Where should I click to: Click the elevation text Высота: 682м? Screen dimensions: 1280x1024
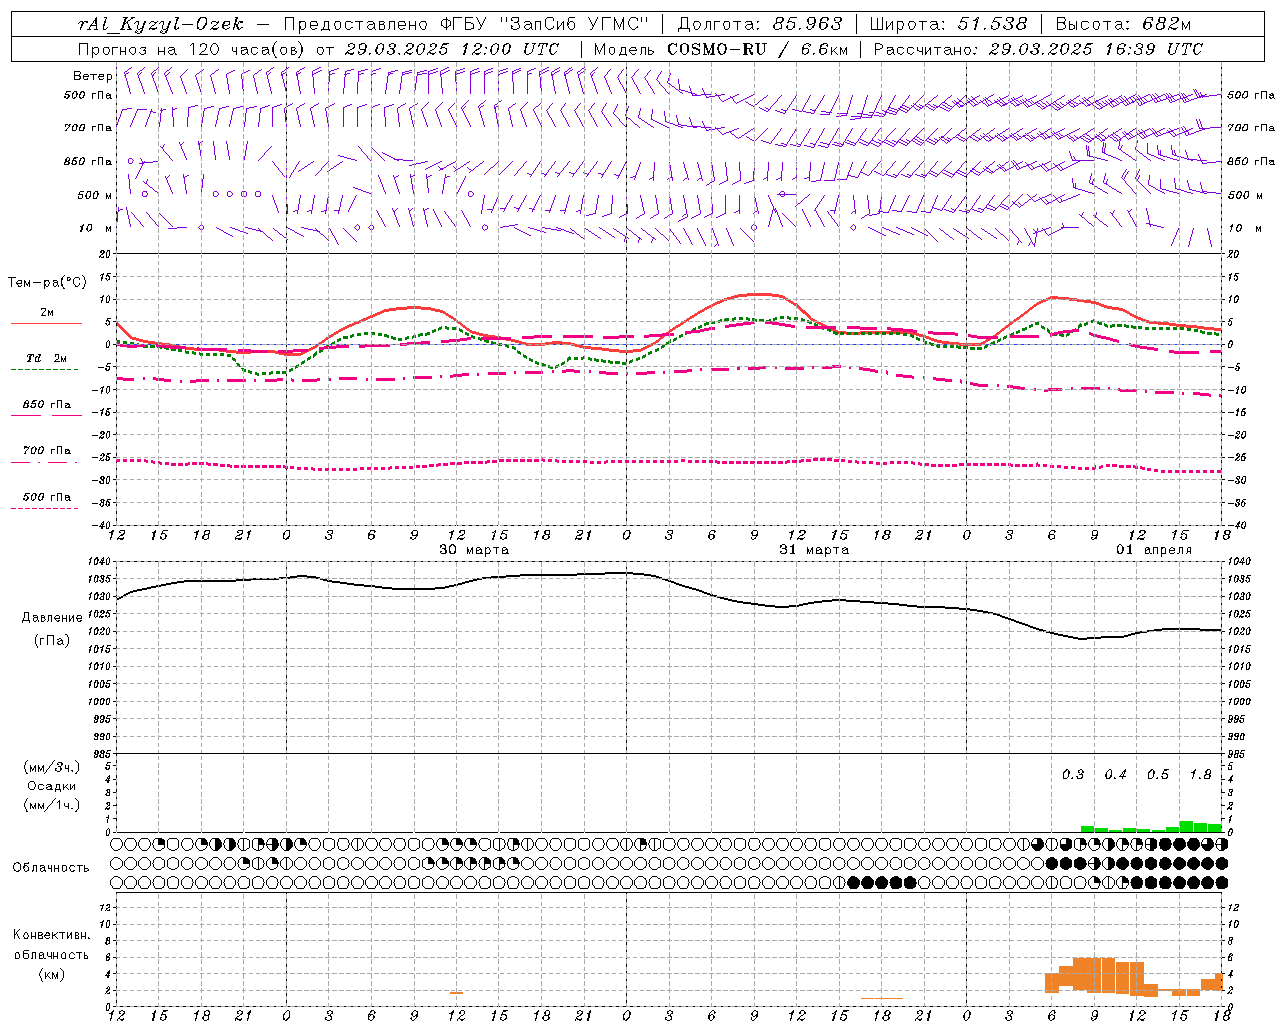tap(1124, 24)
